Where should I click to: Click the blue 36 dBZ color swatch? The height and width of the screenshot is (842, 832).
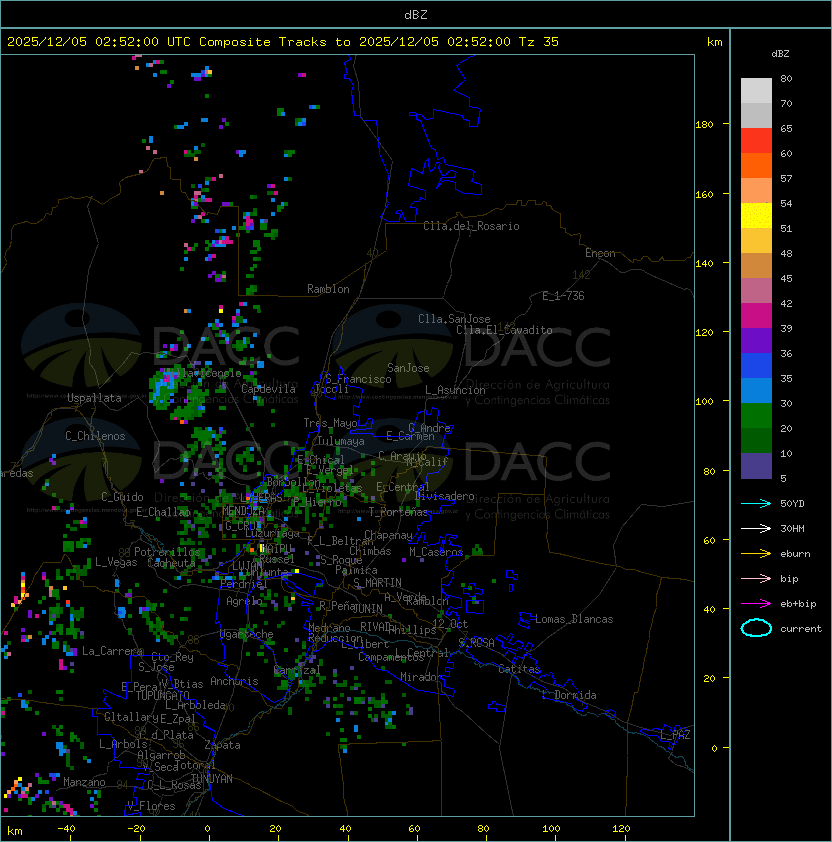[756, 366]
